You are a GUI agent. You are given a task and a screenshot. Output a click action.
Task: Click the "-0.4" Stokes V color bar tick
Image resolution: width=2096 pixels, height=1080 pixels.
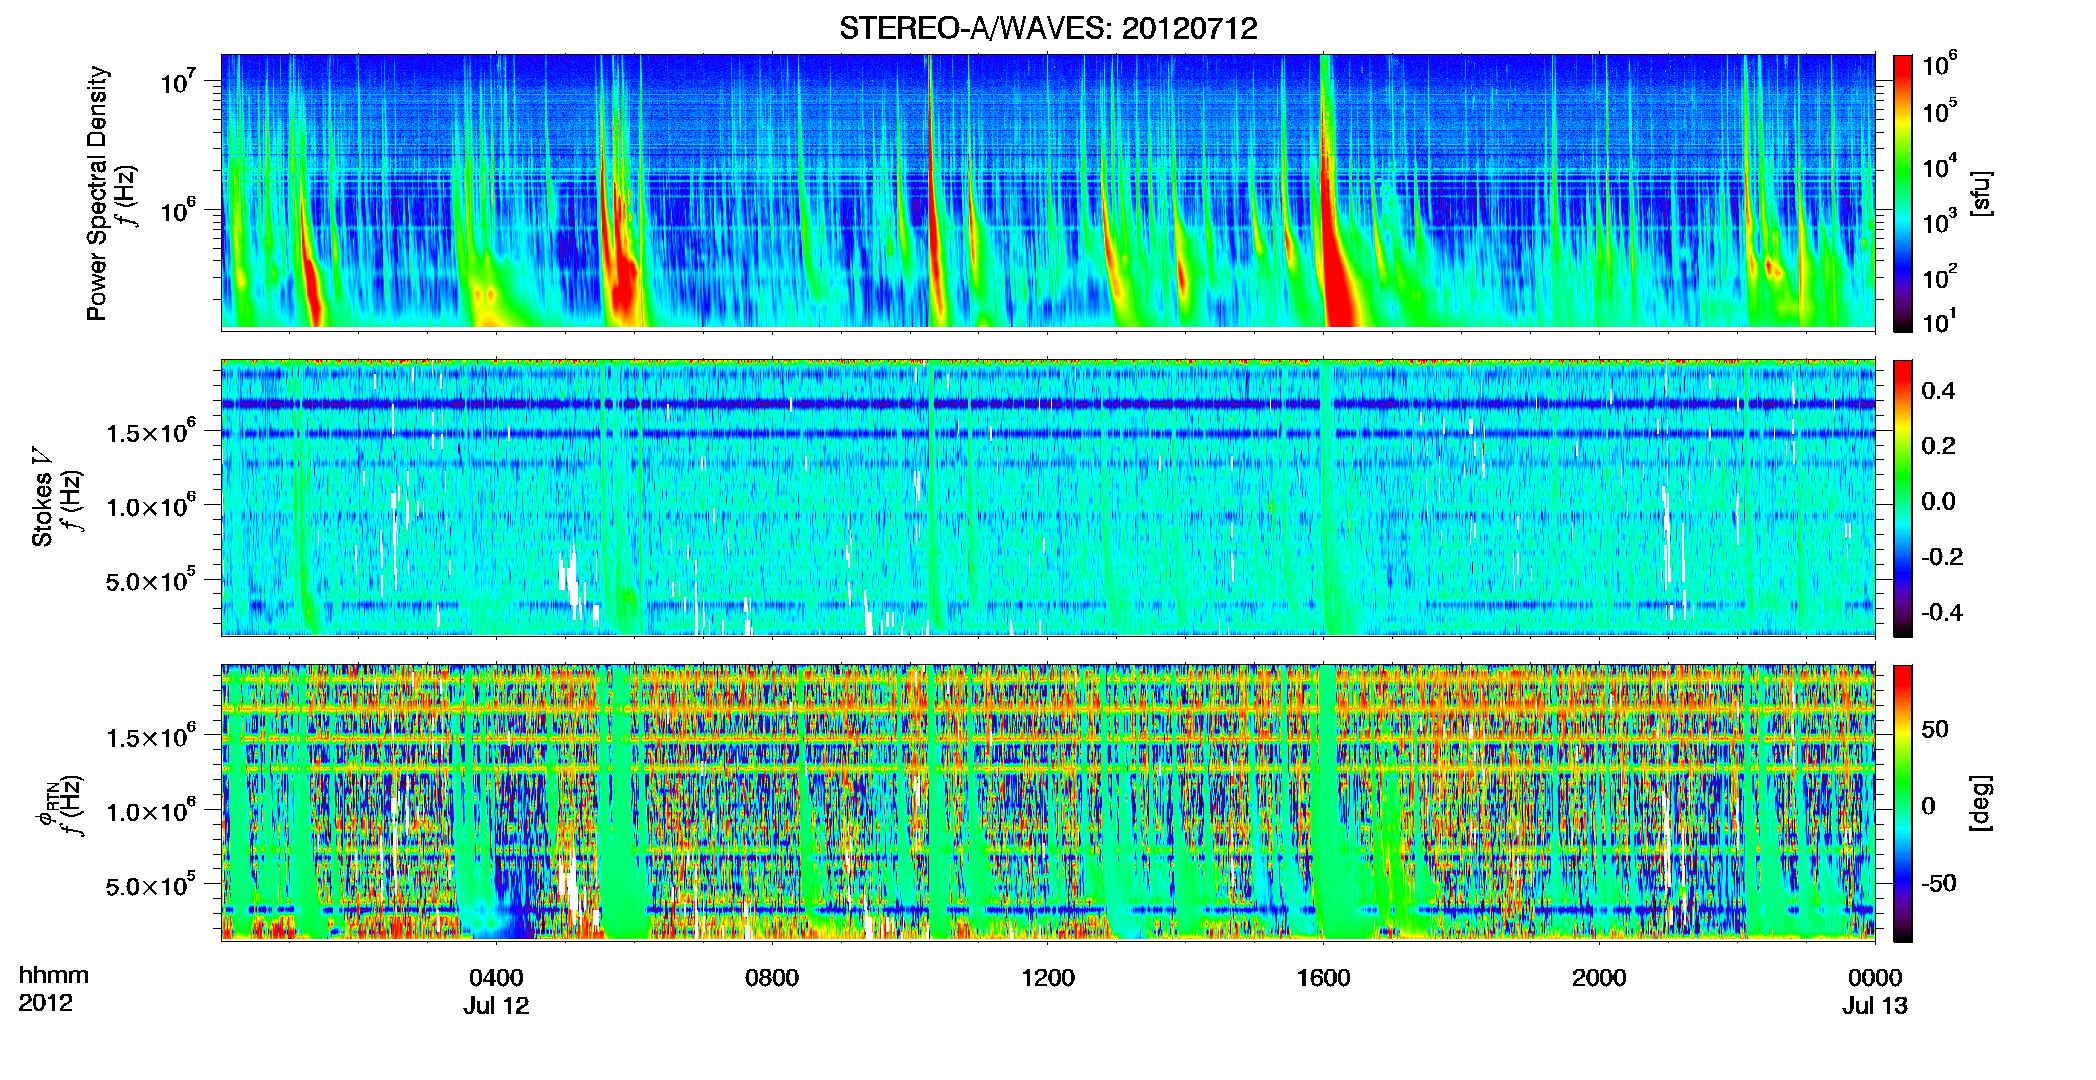click(x=1942, y=612)
